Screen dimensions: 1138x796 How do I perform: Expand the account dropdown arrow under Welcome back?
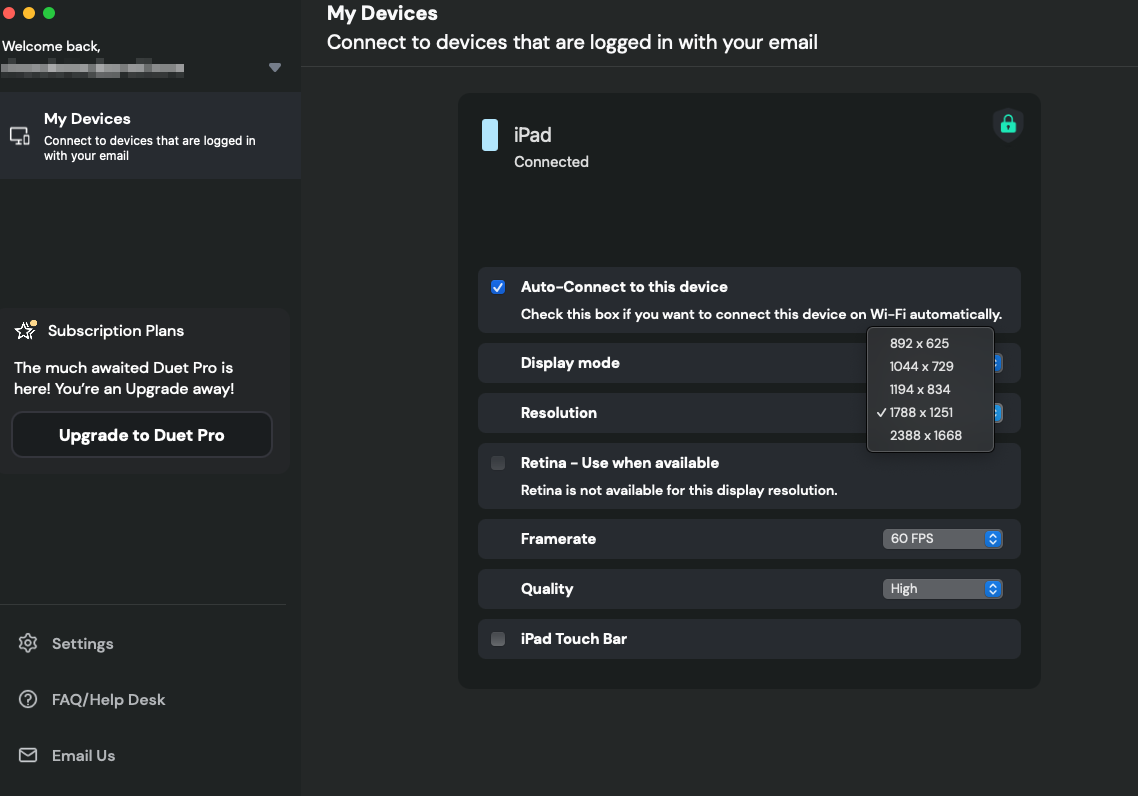[x=274, y=67]
